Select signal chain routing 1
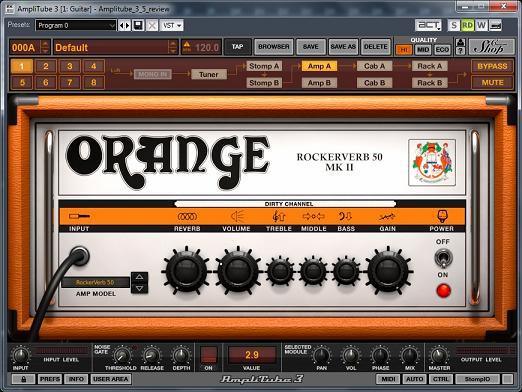The width and height of the screenshot is (522, 392). click(x=22, y=66)
